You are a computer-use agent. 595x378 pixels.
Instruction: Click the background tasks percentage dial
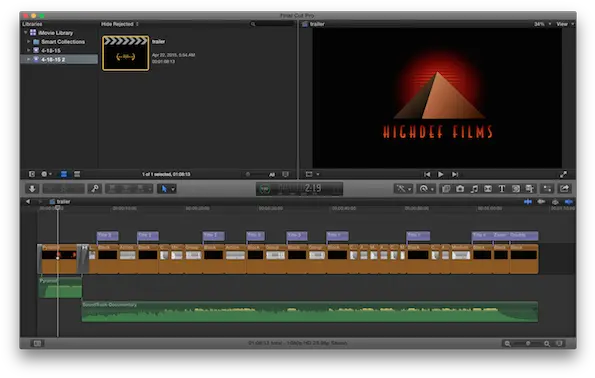(x=265, y=189)
